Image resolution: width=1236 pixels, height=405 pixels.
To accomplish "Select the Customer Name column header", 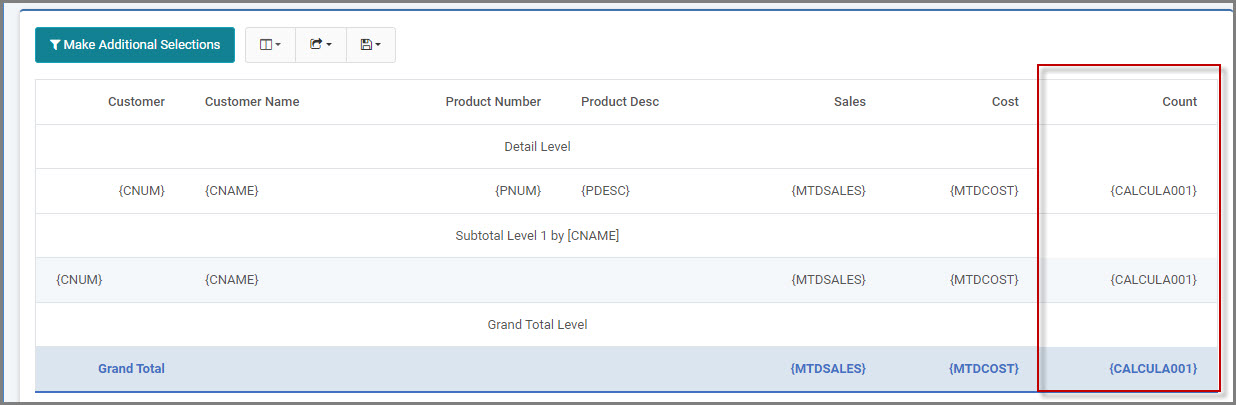I will (x=252, y=102).
